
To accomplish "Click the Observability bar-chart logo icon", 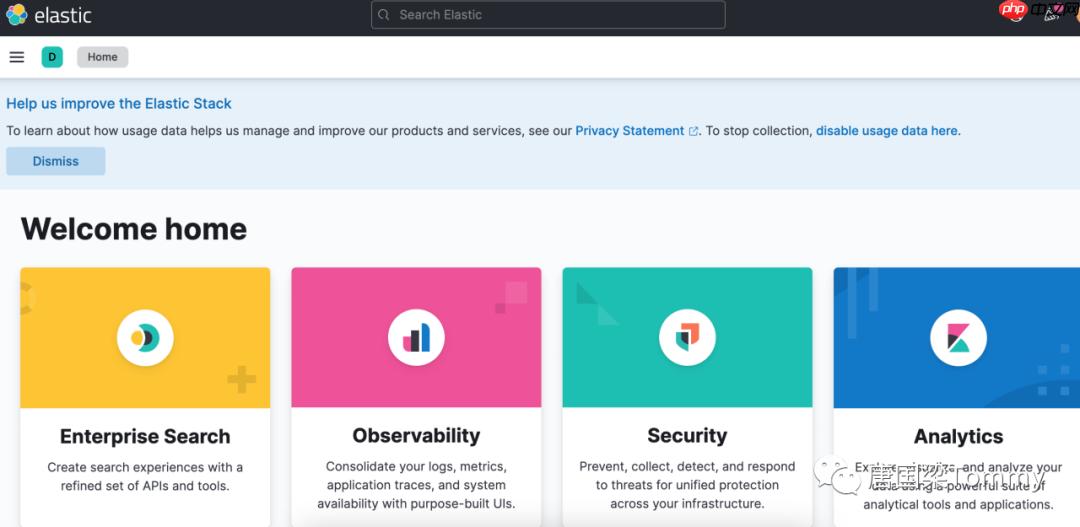I will 416,338.
